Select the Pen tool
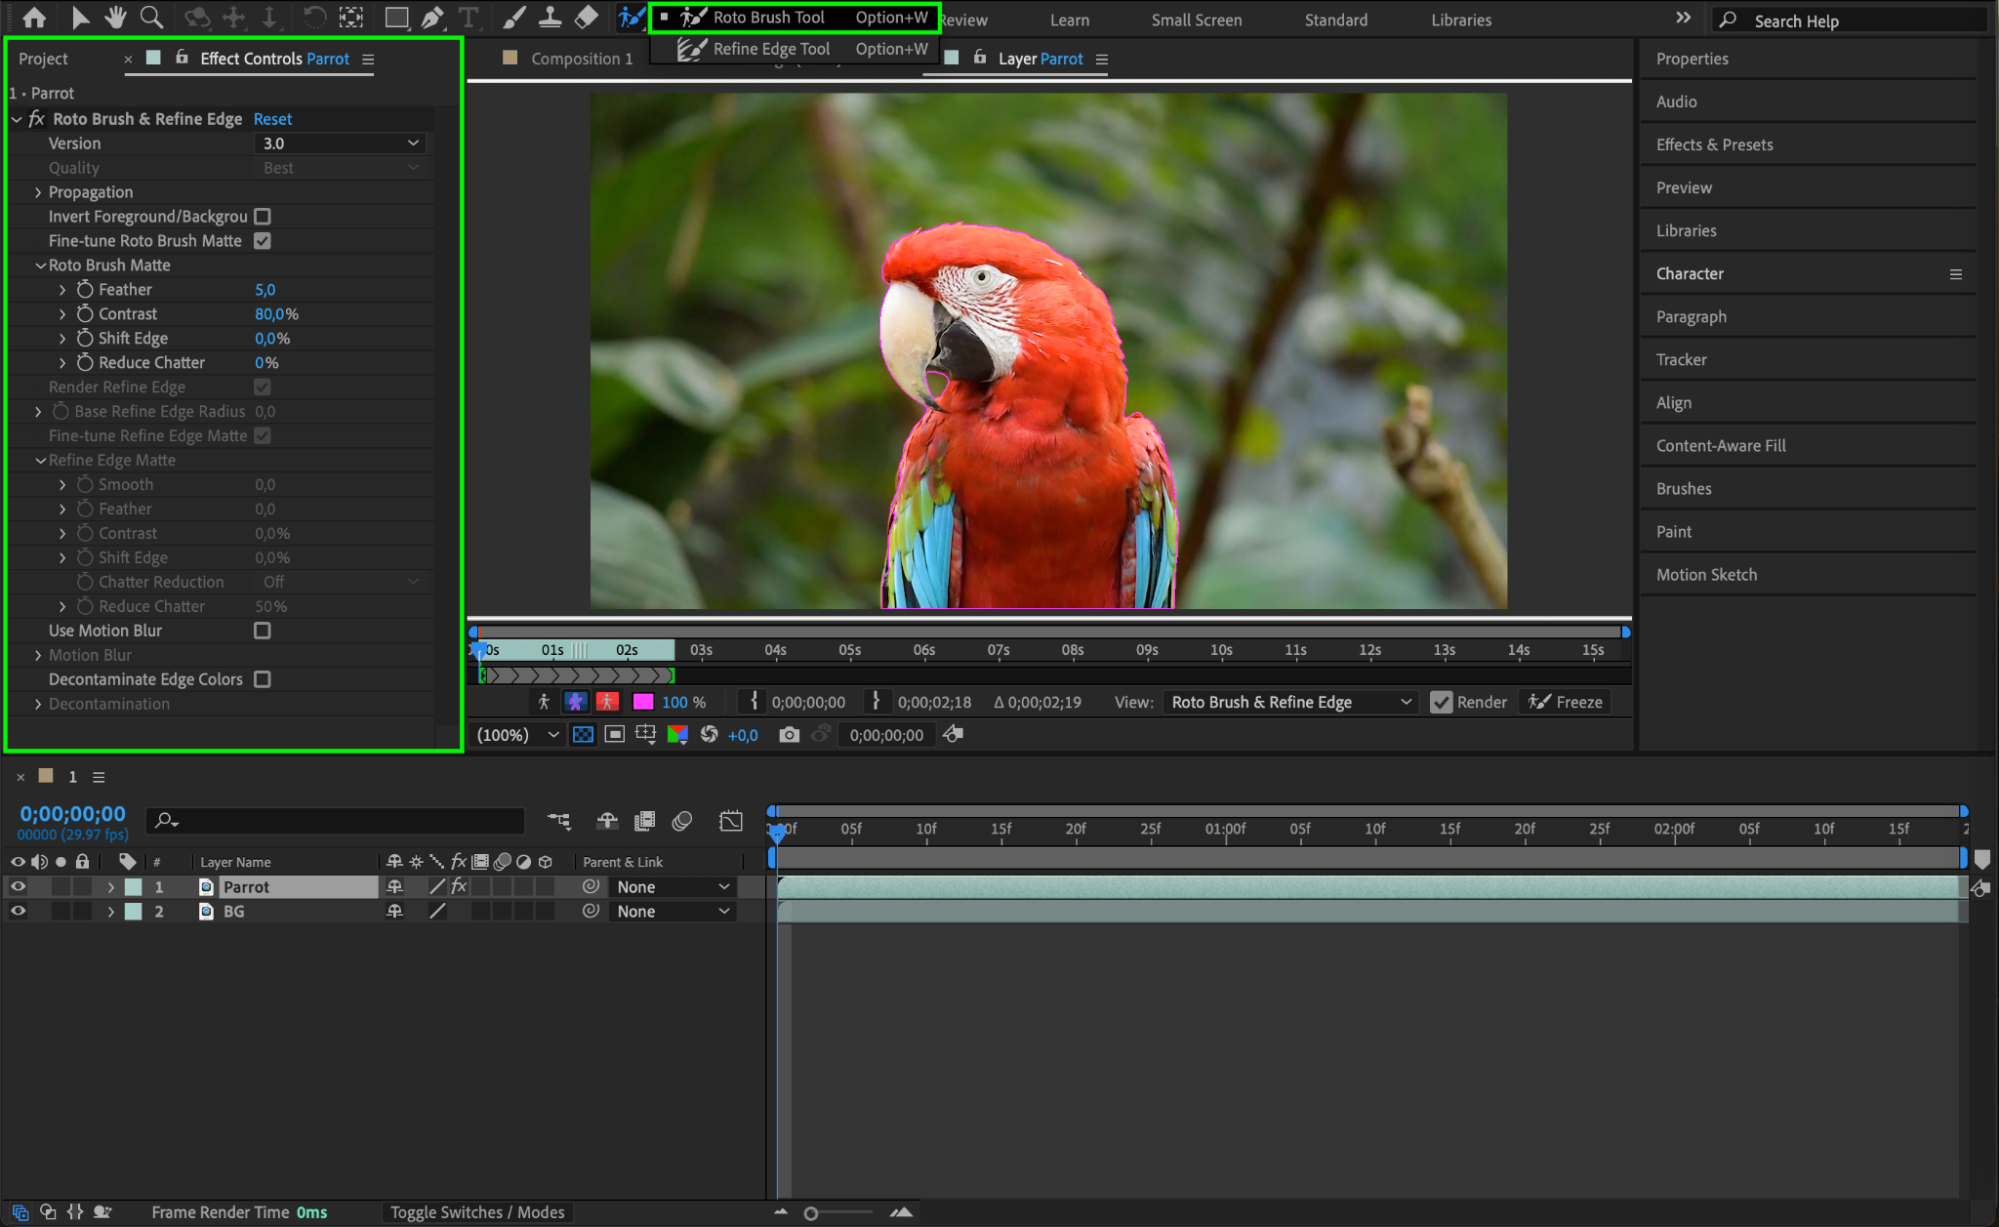 [432, 17]
